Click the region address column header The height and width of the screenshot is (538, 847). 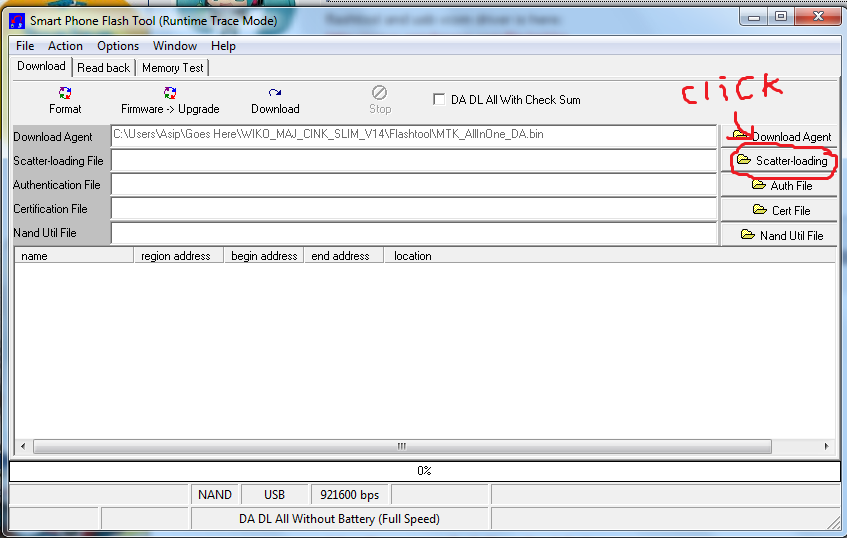tap(177, 256)
